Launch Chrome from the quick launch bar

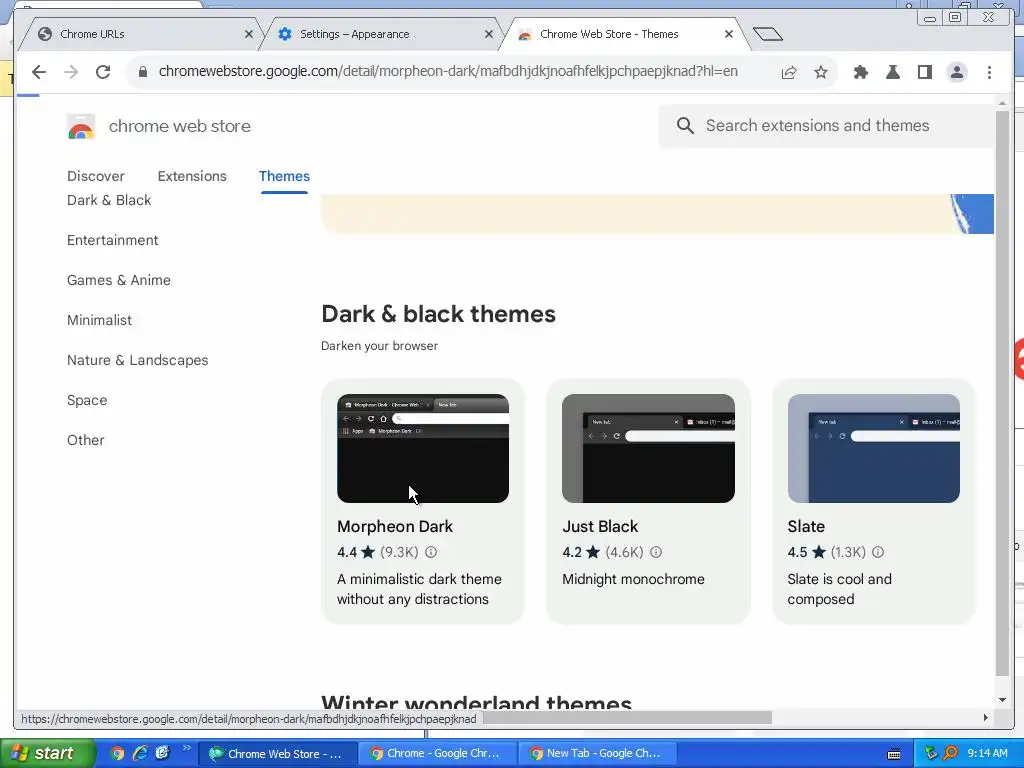coord(117,753)
